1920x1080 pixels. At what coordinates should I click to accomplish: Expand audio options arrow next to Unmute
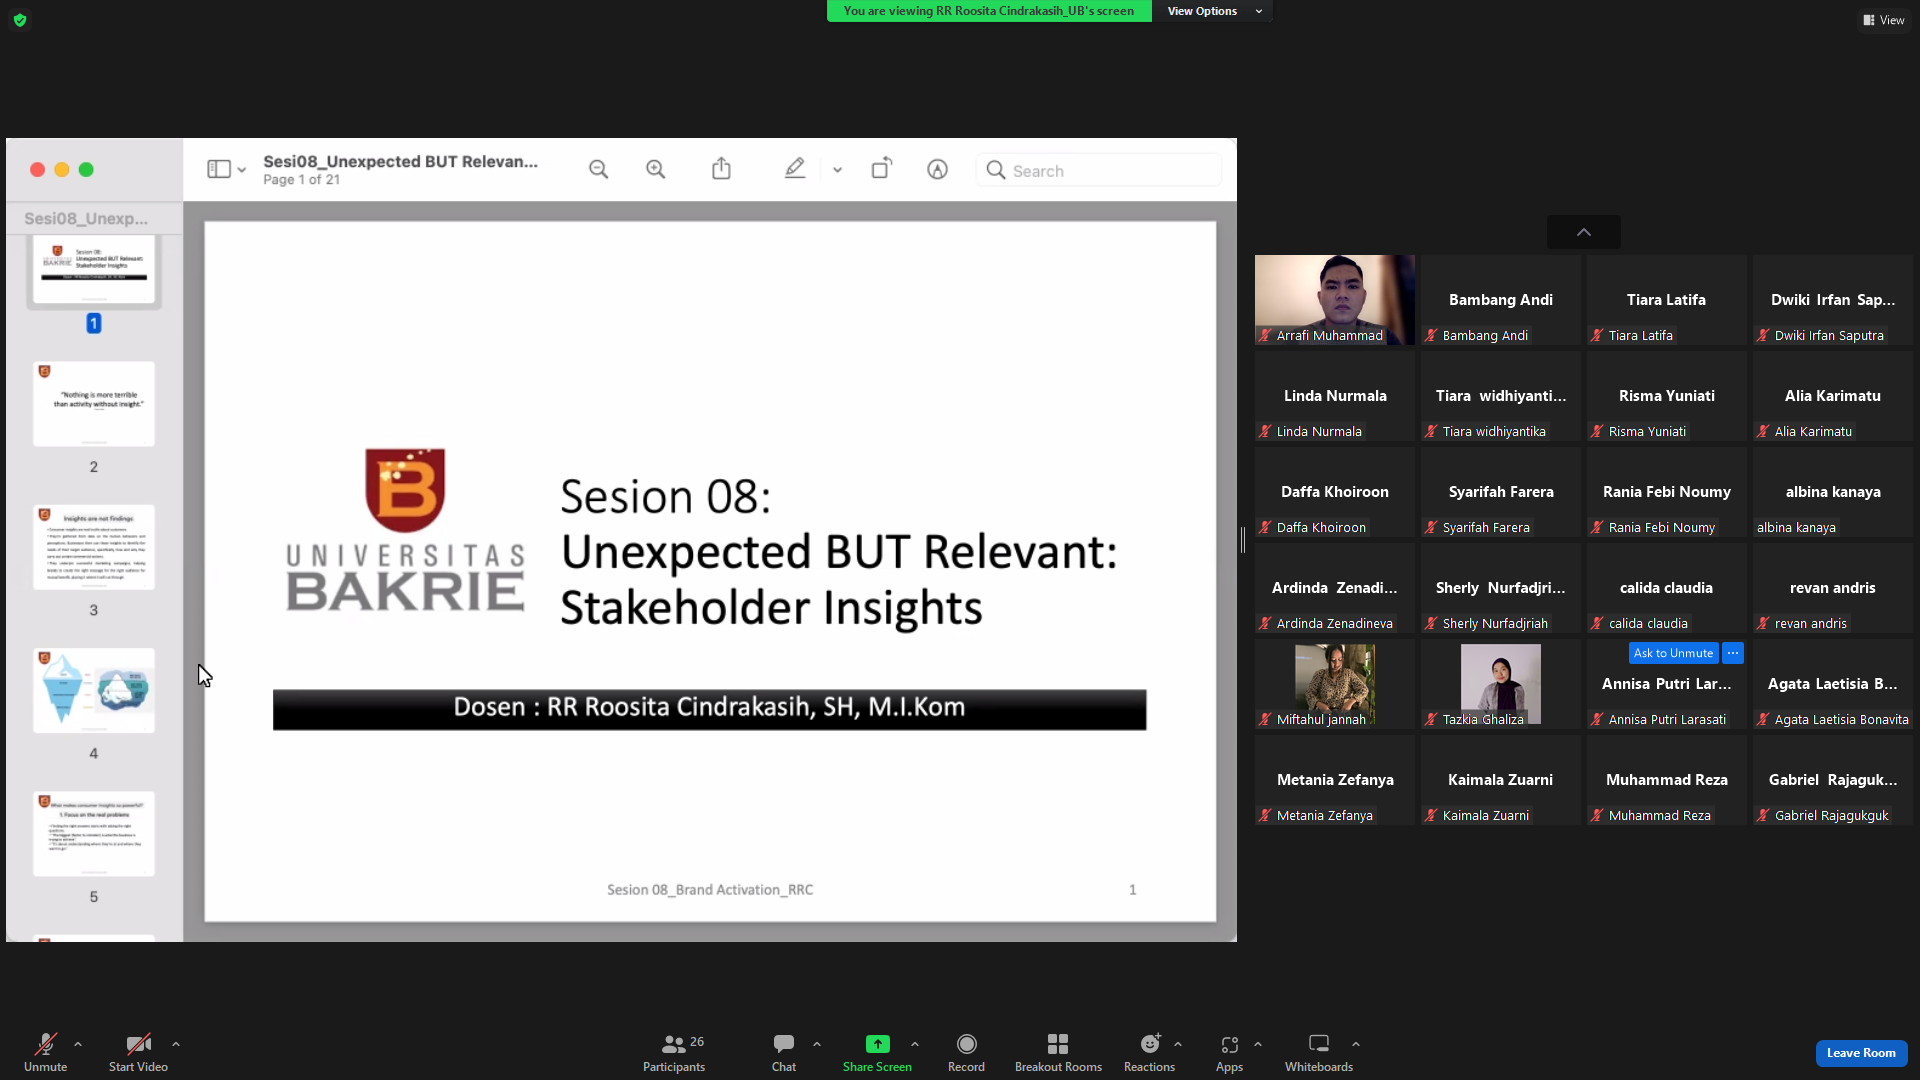78,1044
